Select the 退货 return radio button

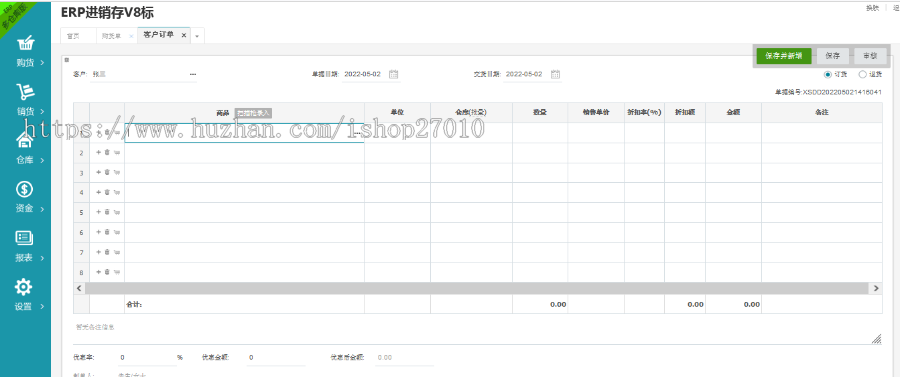[862, 74]
